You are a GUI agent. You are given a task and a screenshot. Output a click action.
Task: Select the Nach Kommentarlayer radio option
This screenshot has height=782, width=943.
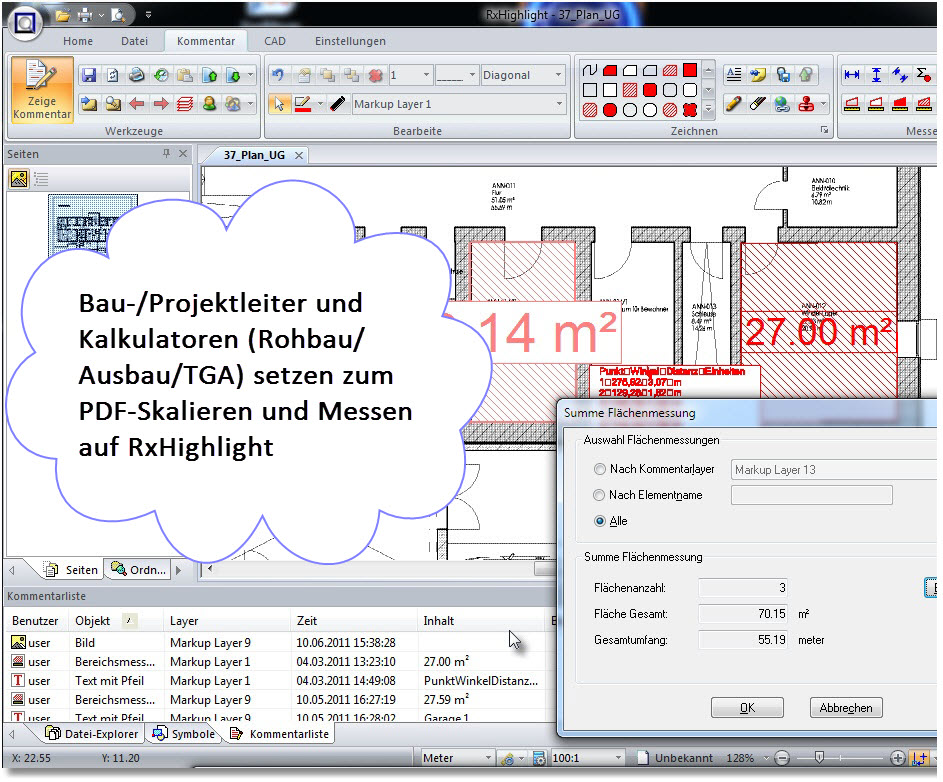(x=599, y=470)
